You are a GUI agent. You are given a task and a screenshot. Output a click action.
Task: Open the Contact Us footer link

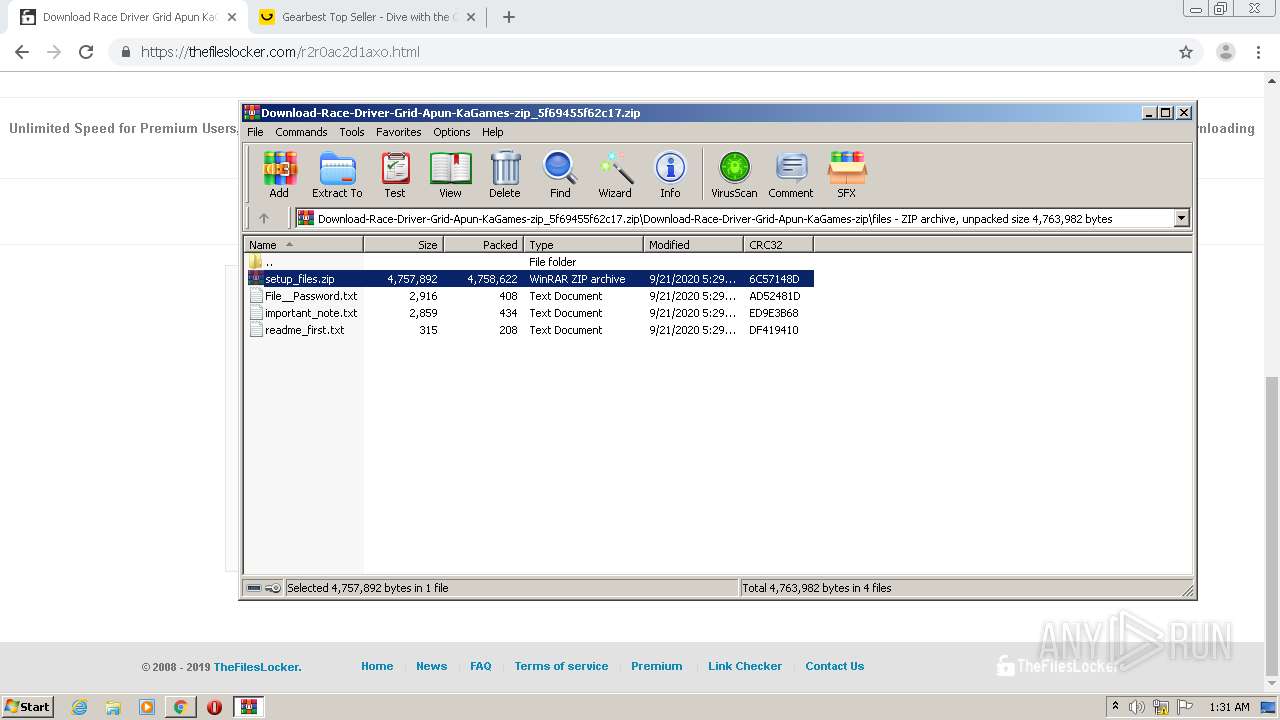click(x=835, y=666)
